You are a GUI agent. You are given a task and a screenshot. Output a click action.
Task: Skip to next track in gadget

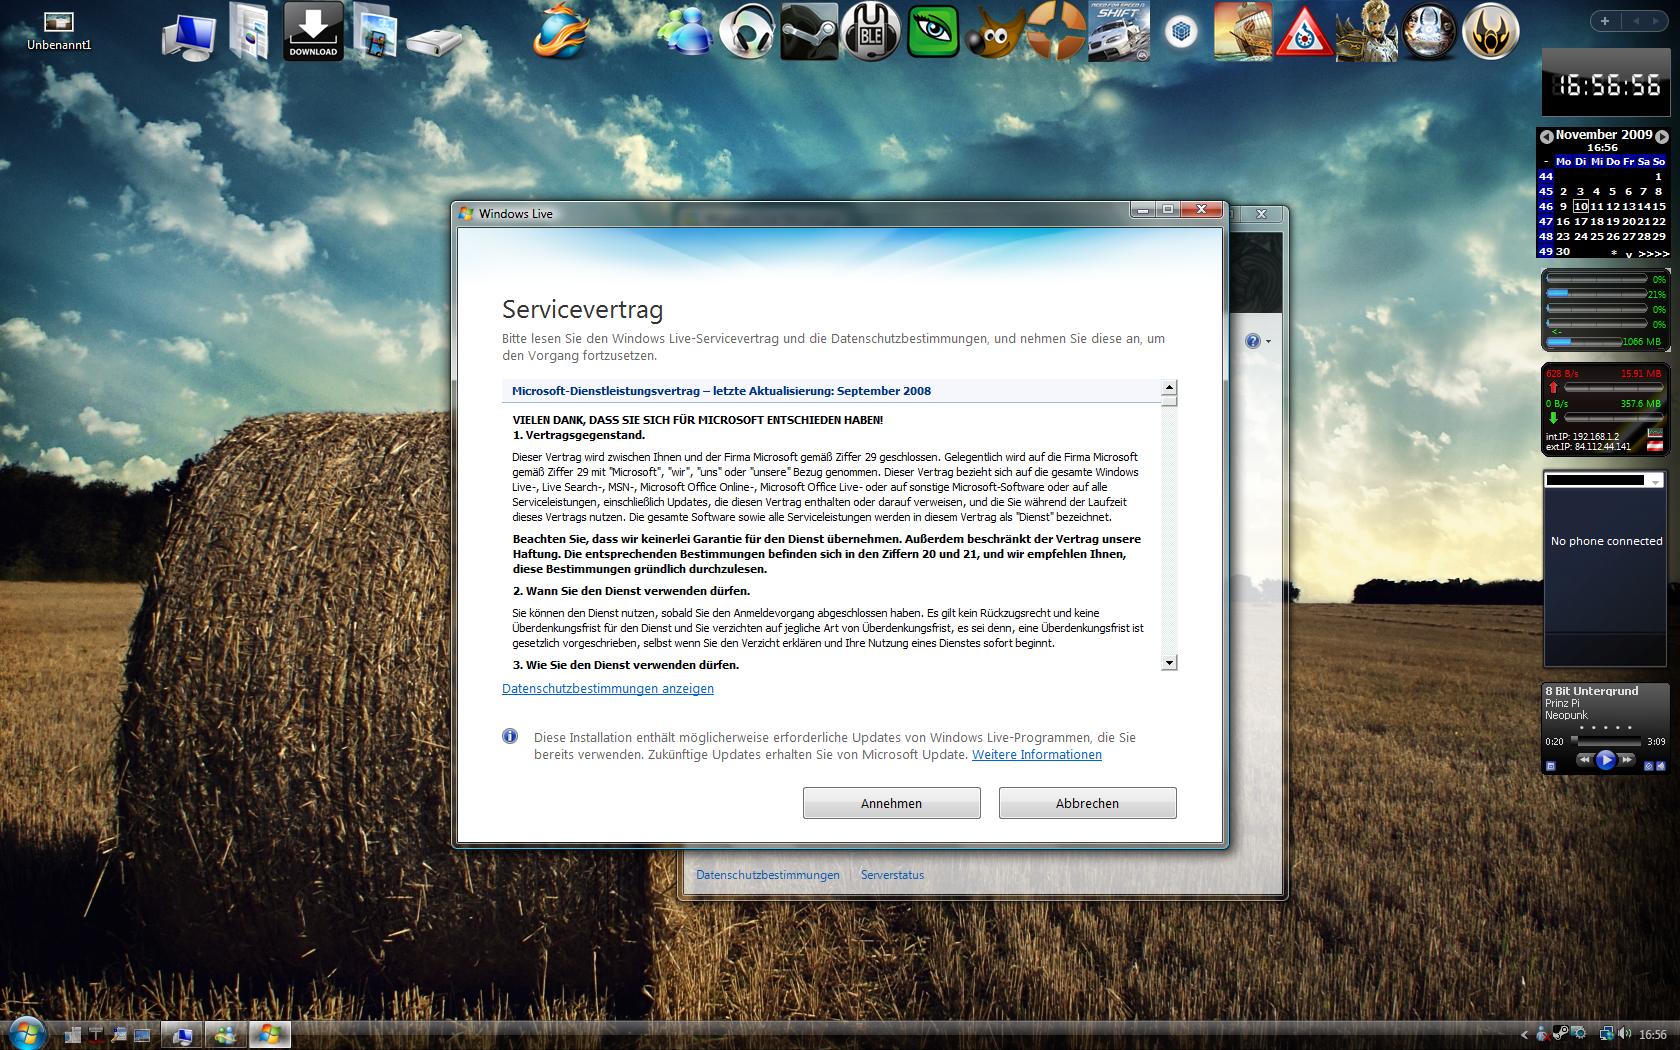pos(1627,760)
